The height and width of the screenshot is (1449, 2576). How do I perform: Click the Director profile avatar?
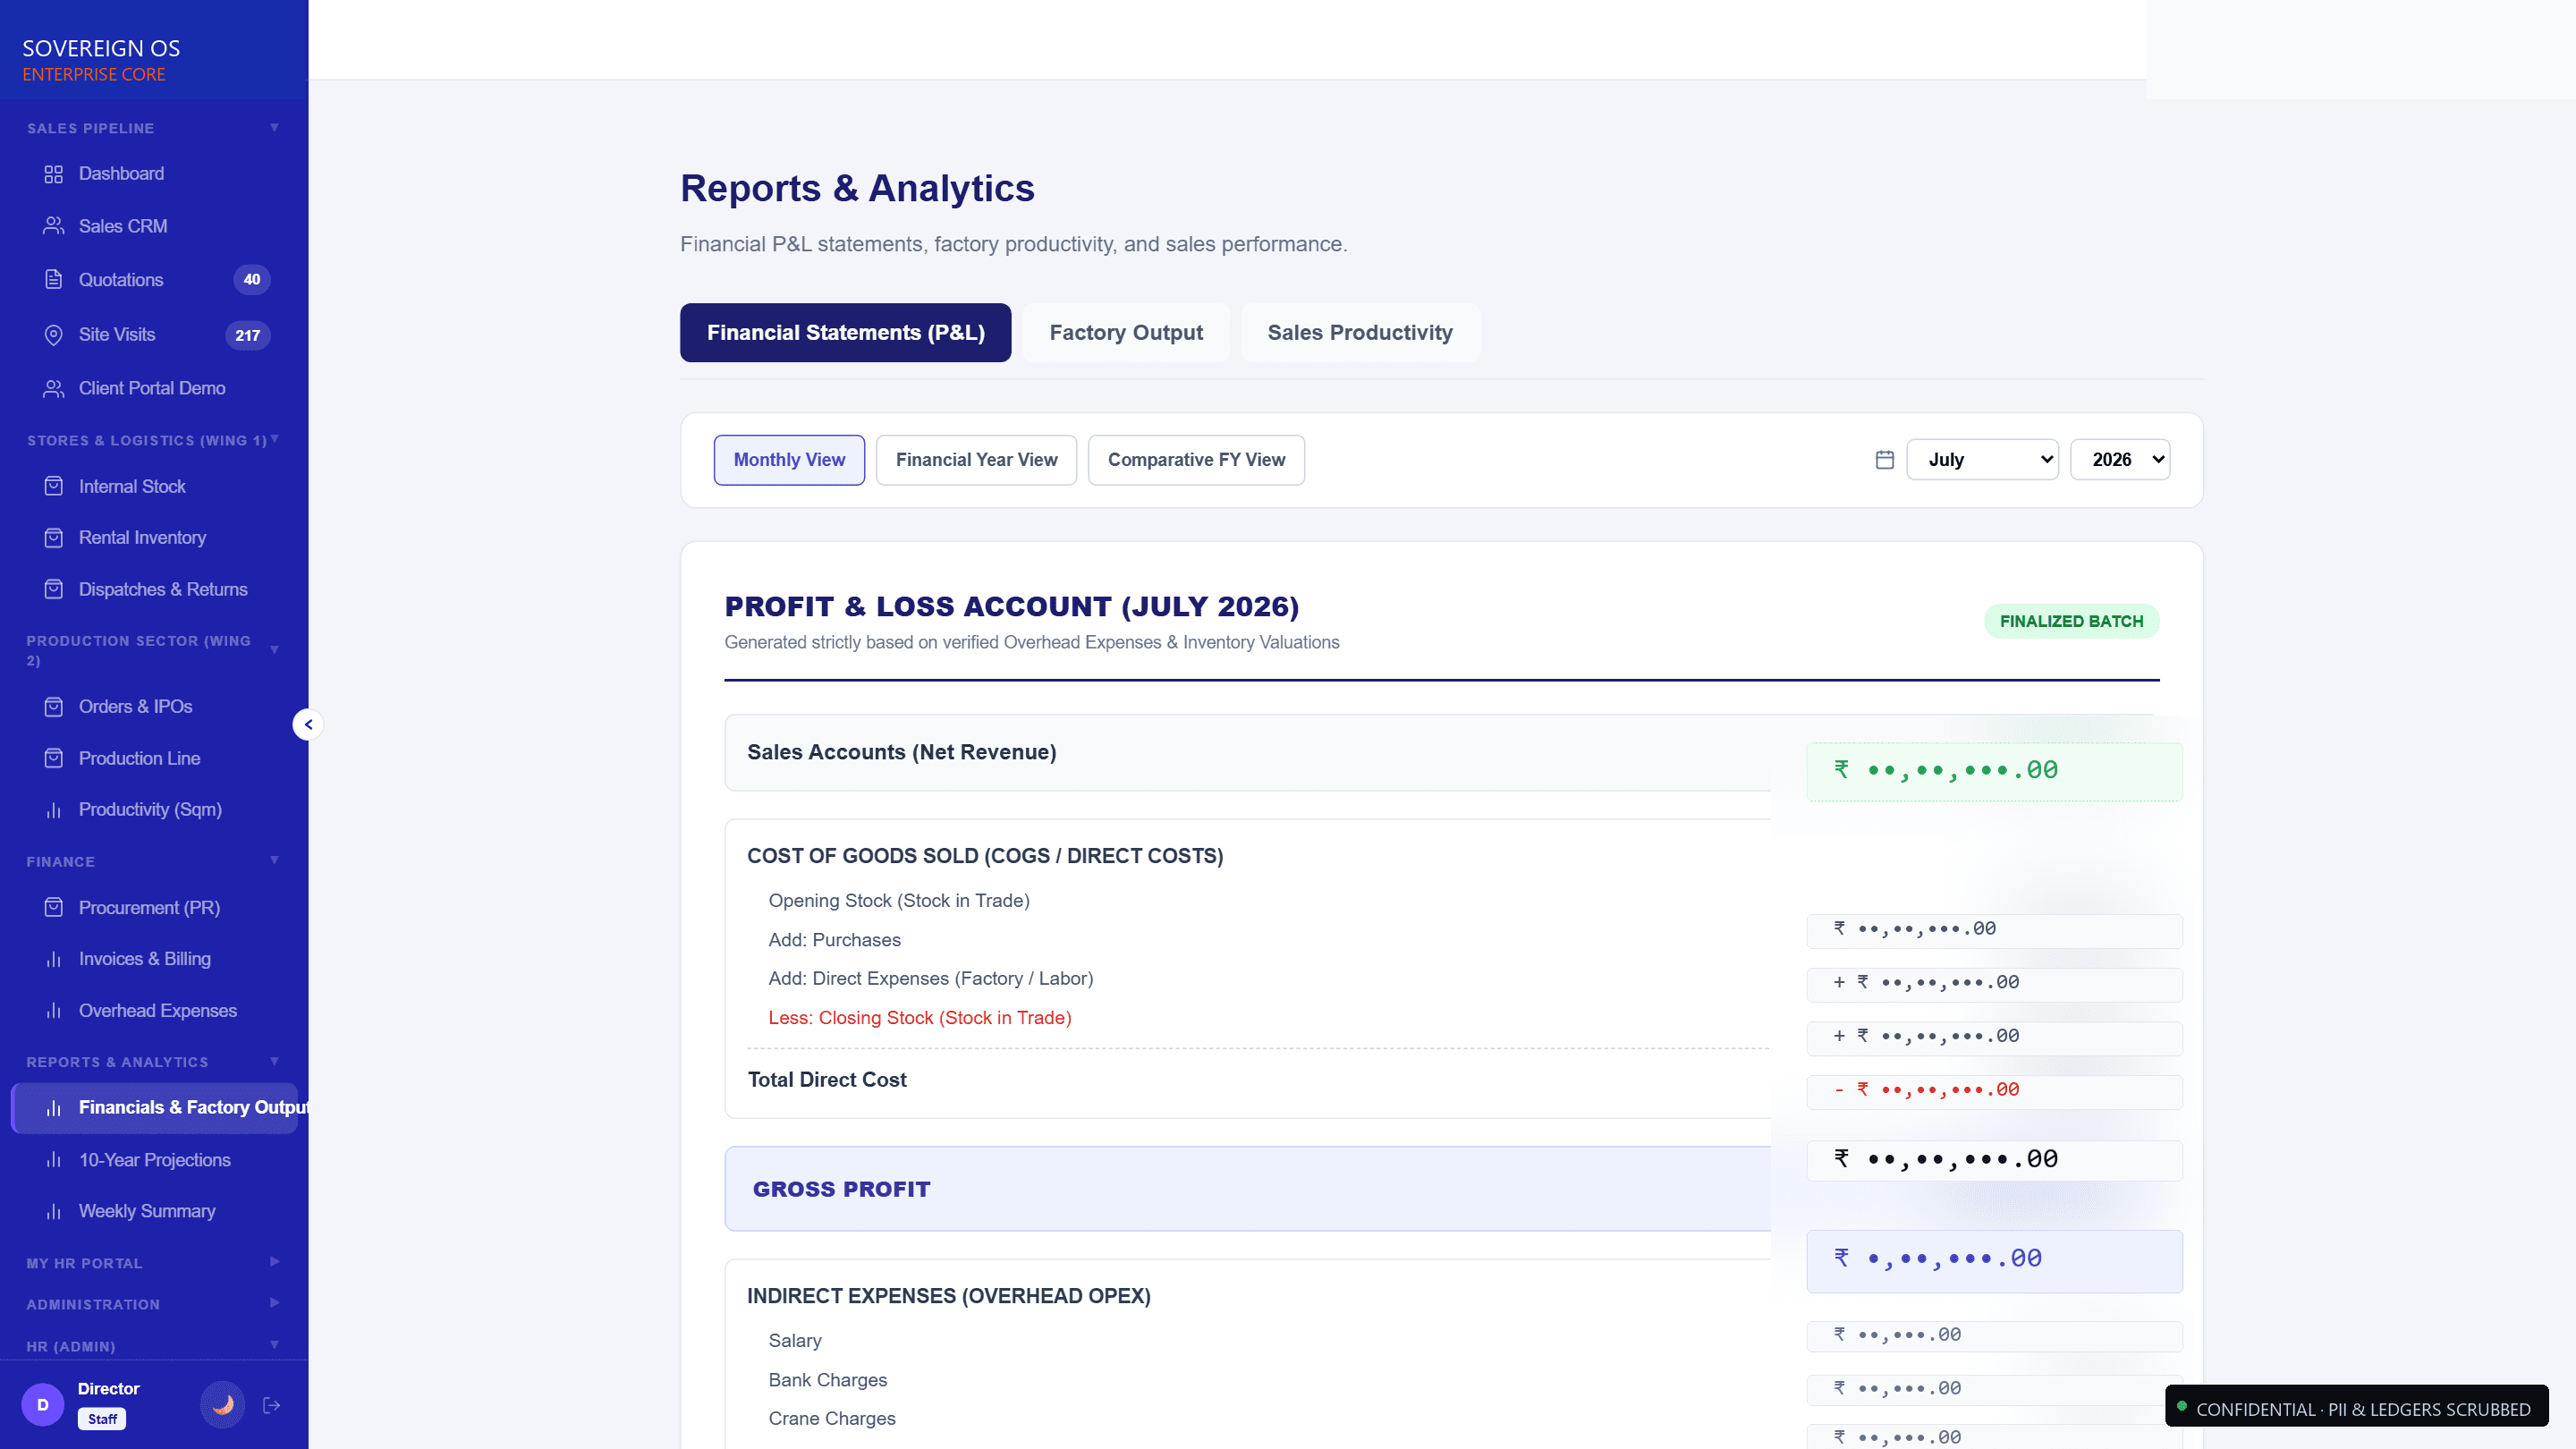pos(43,1405)
